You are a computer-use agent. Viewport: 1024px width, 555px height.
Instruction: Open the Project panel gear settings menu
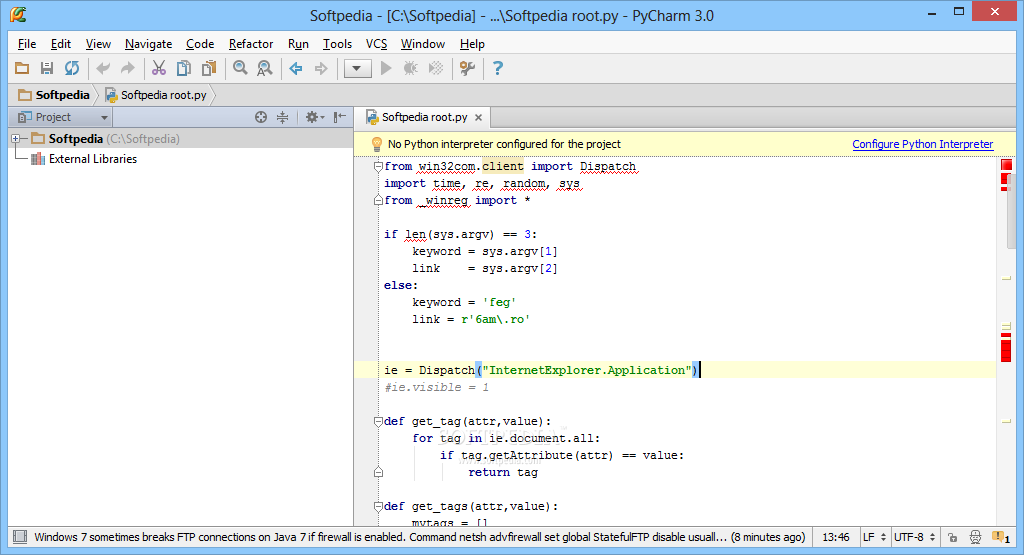click(315, 117)
